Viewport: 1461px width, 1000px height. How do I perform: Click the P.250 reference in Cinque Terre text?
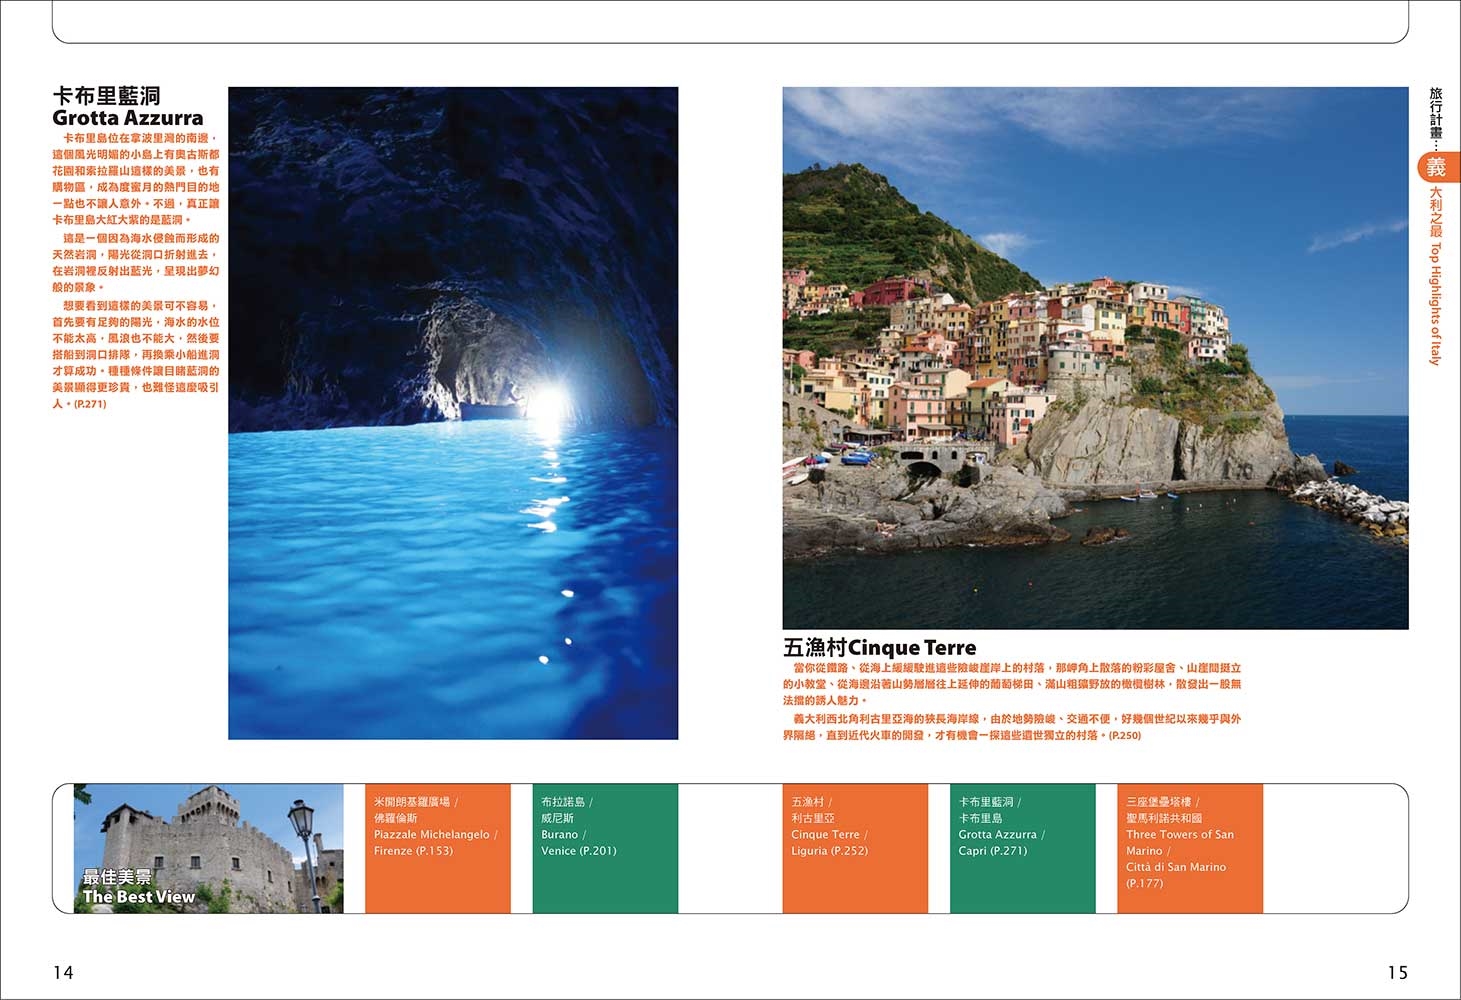(1124, 735)
